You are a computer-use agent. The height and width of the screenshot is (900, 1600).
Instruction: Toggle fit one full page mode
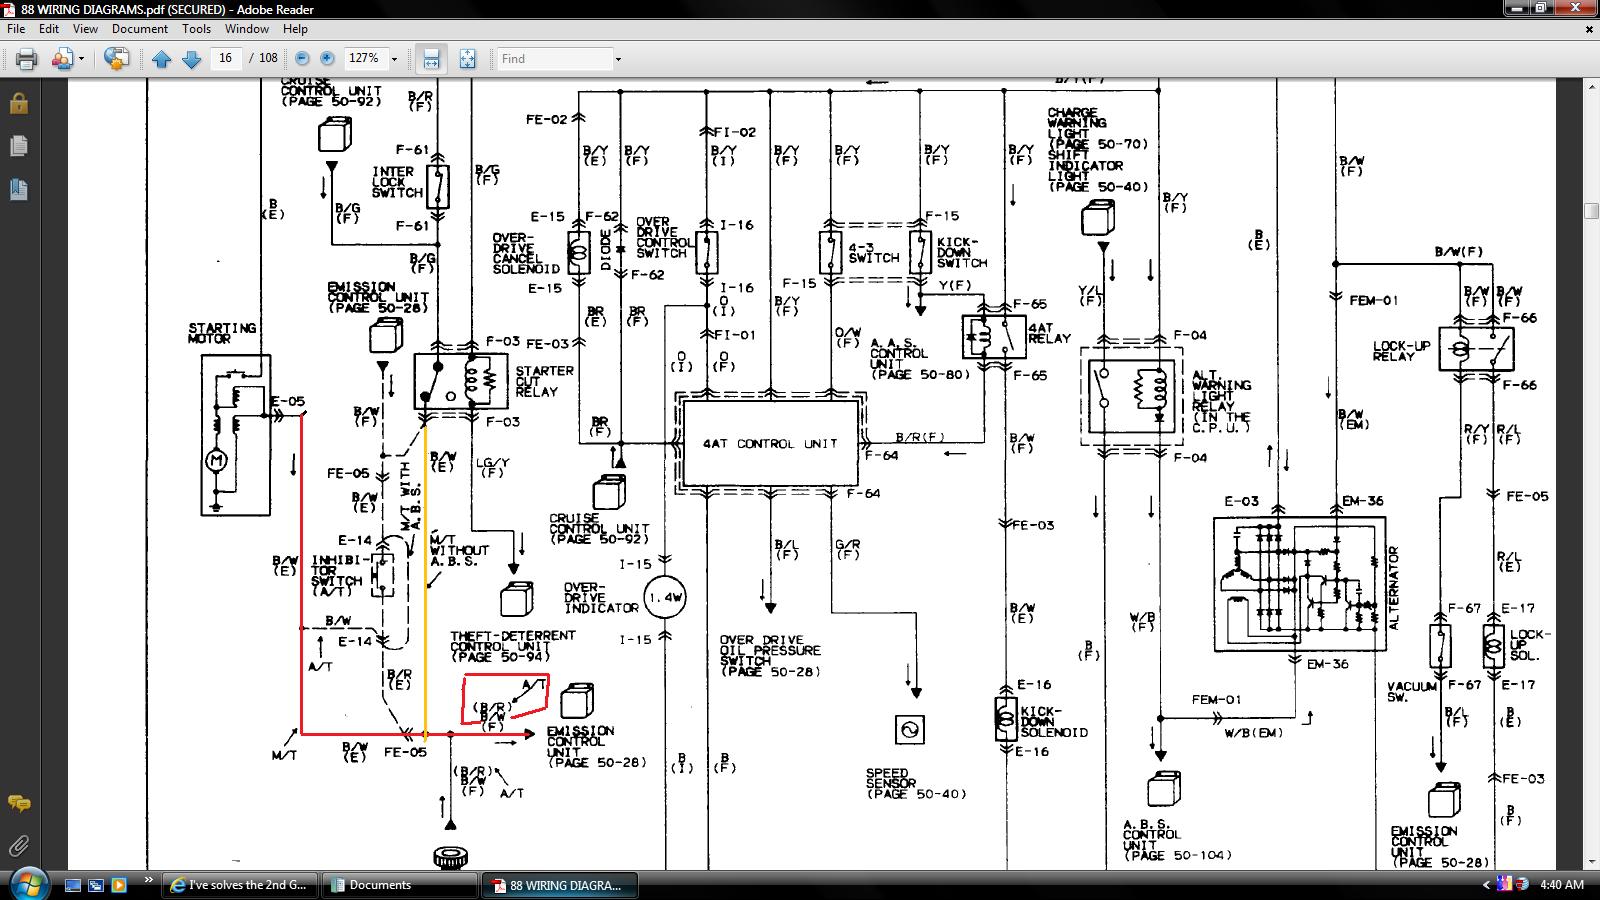(467, 59)
